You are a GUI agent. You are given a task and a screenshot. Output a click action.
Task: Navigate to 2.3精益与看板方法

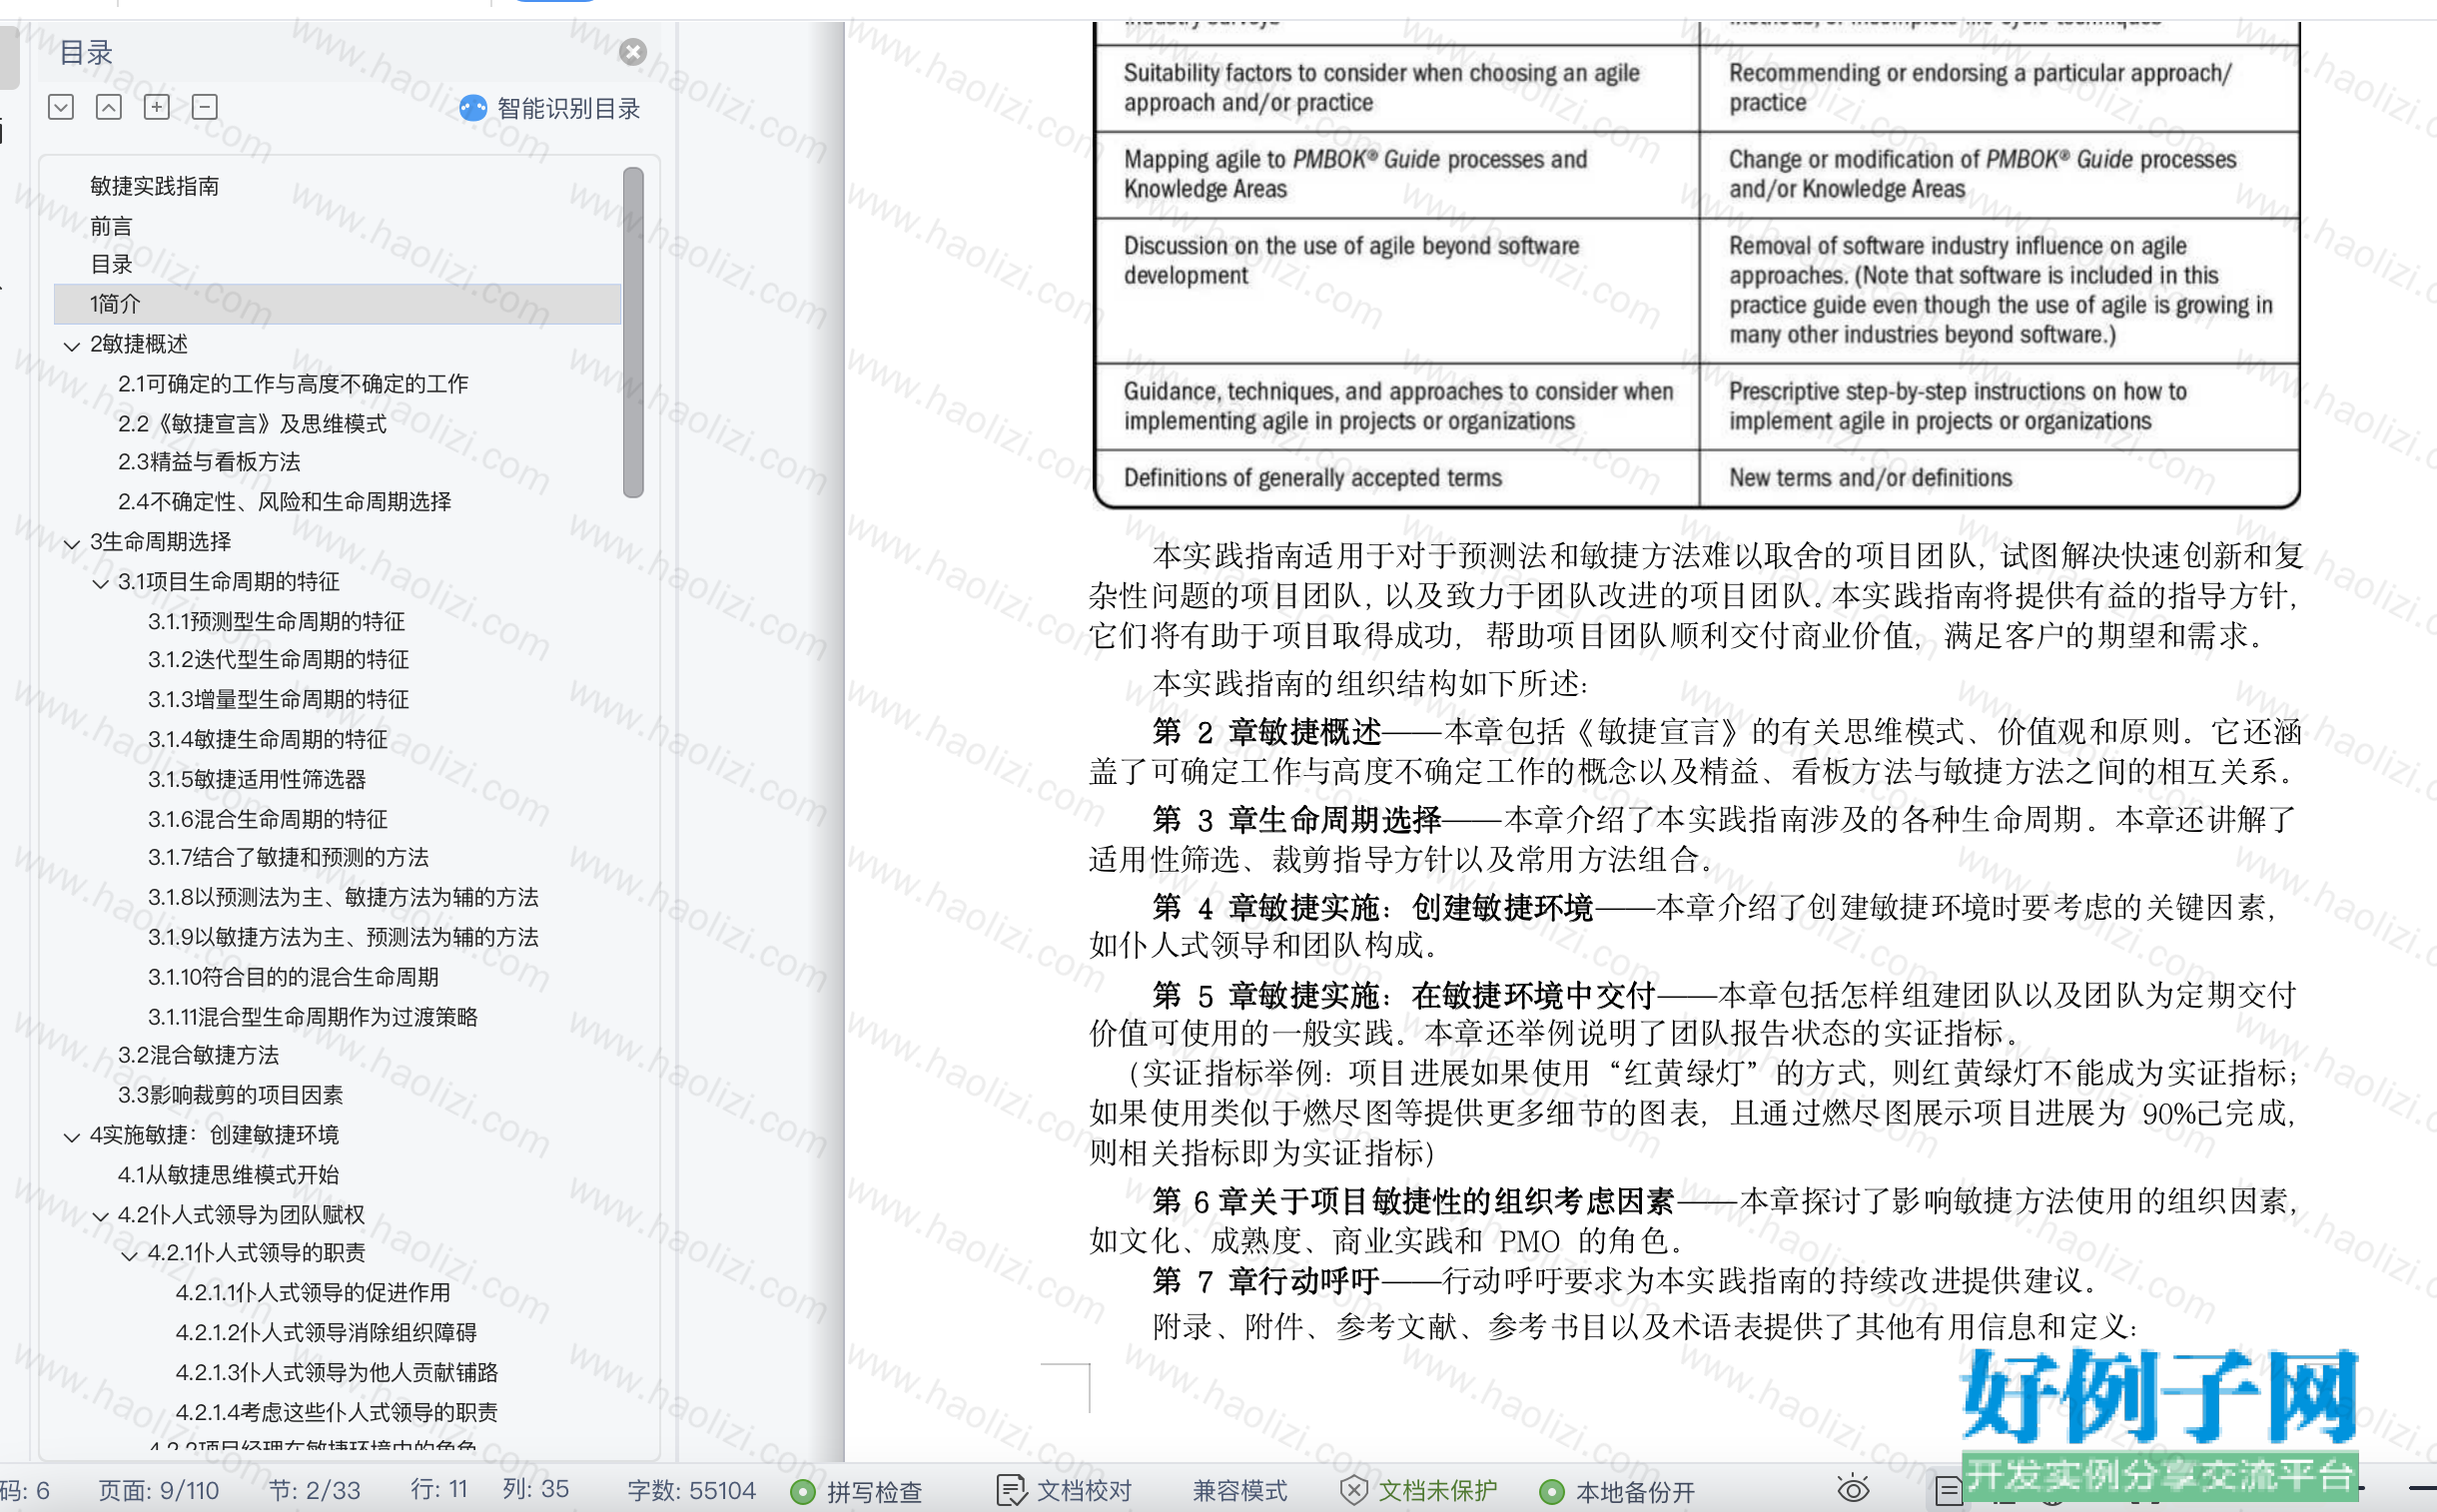209,462
